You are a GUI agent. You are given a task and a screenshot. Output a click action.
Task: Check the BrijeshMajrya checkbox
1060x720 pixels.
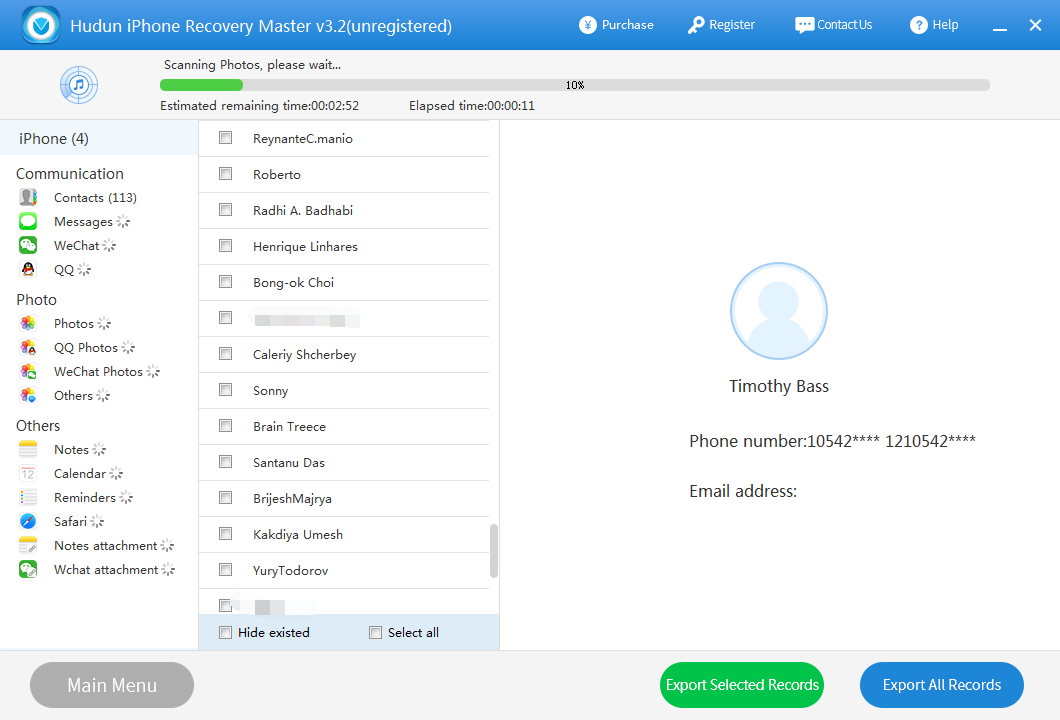226,498
